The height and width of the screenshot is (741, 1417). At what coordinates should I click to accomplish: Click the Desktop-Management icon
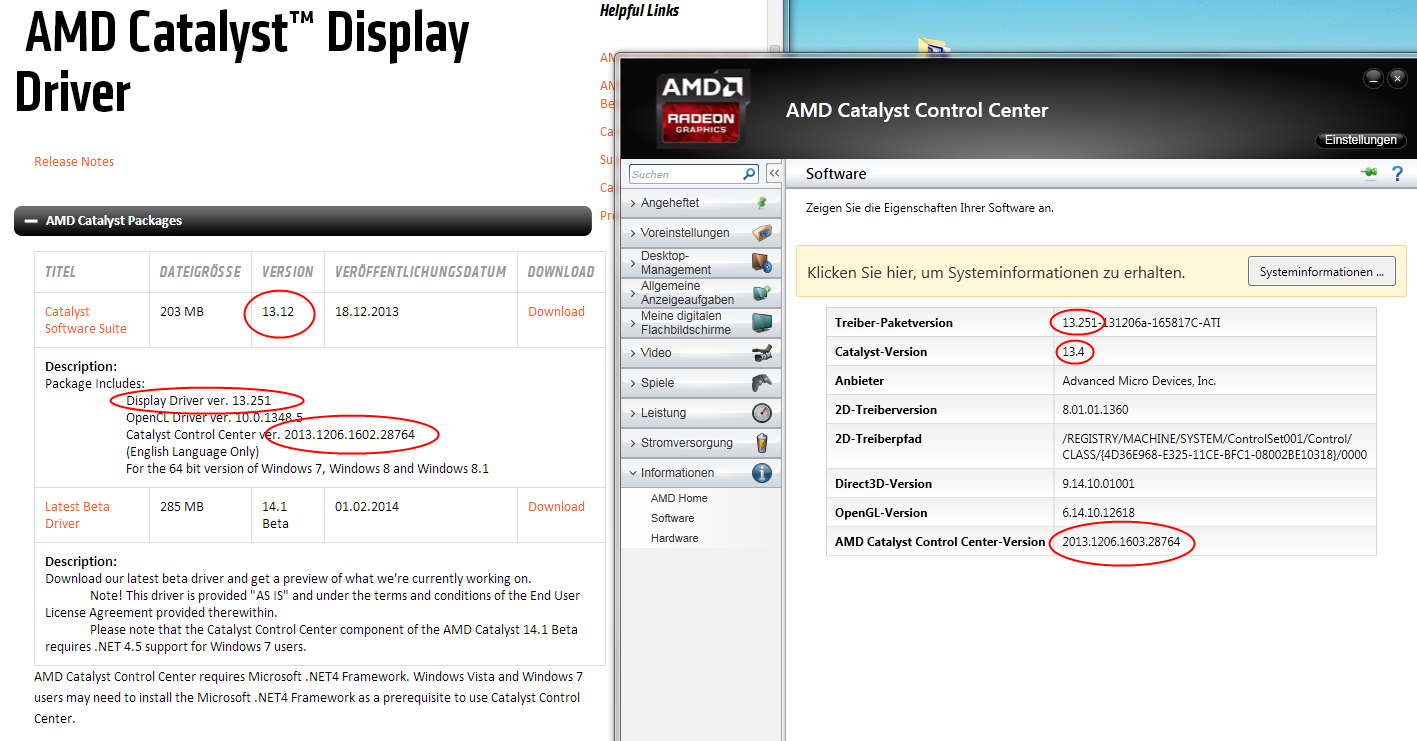(x=762, y=263)
